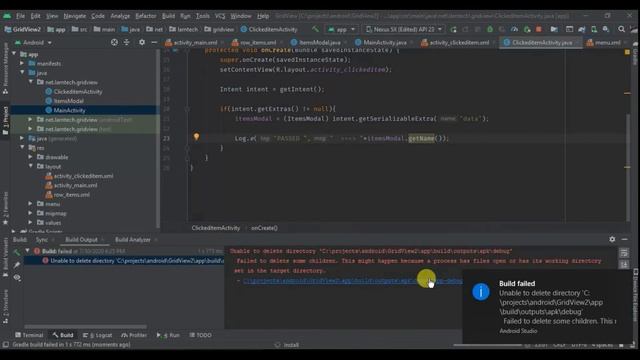The image size is (640, 360).
Task: Open the Terminal tool window
Action: pyautogui.click(x=29, y=335)
